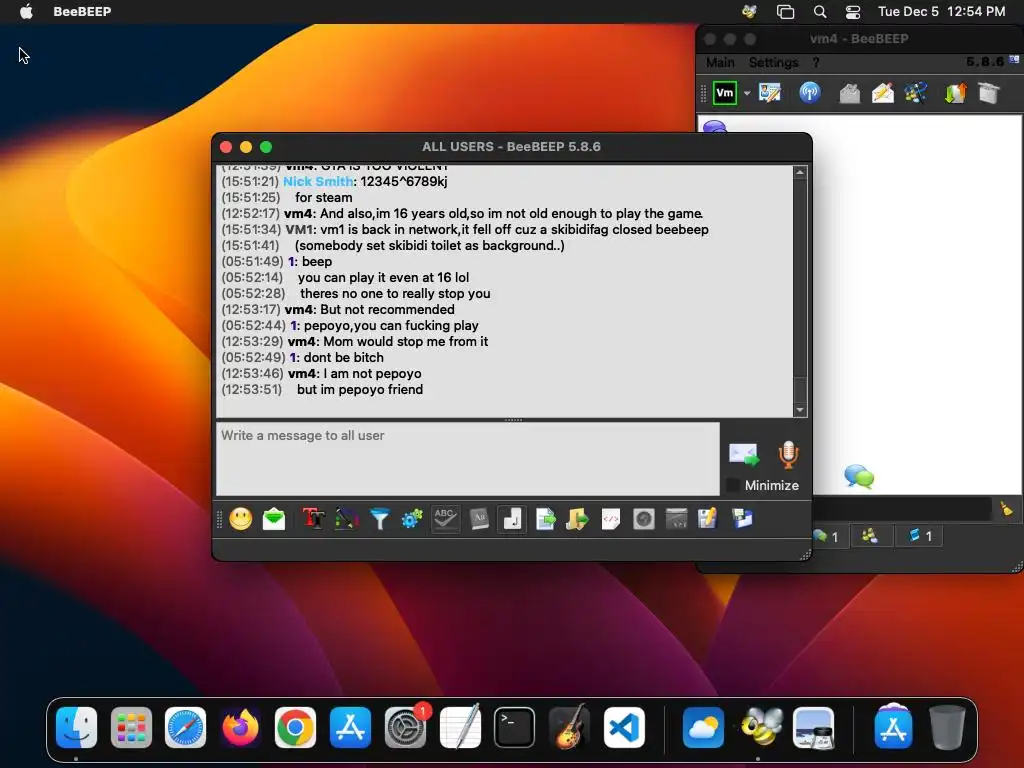This screenshot has width=1024, height=768.
Task: Click the search field in vm4 window
Action: click(x=903, y=509)
